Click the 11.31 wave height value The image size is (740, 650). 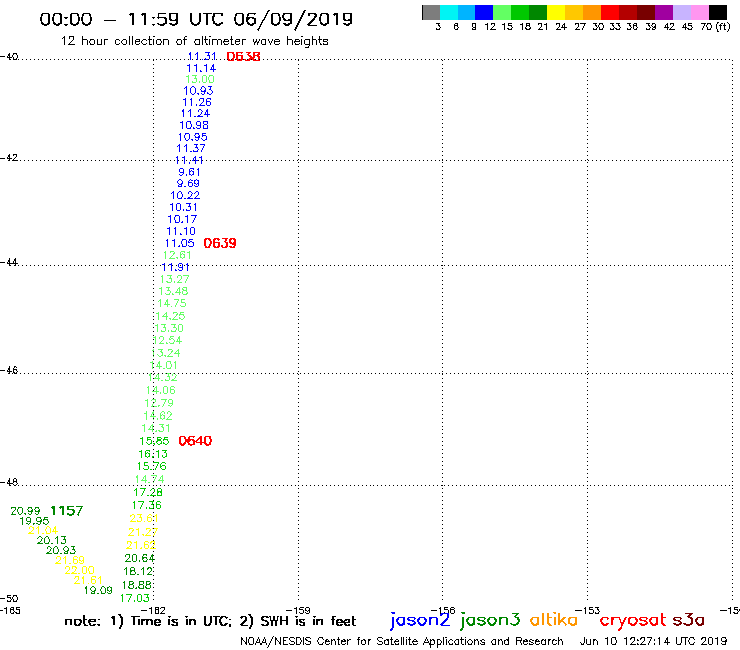(x=202, y=57)
